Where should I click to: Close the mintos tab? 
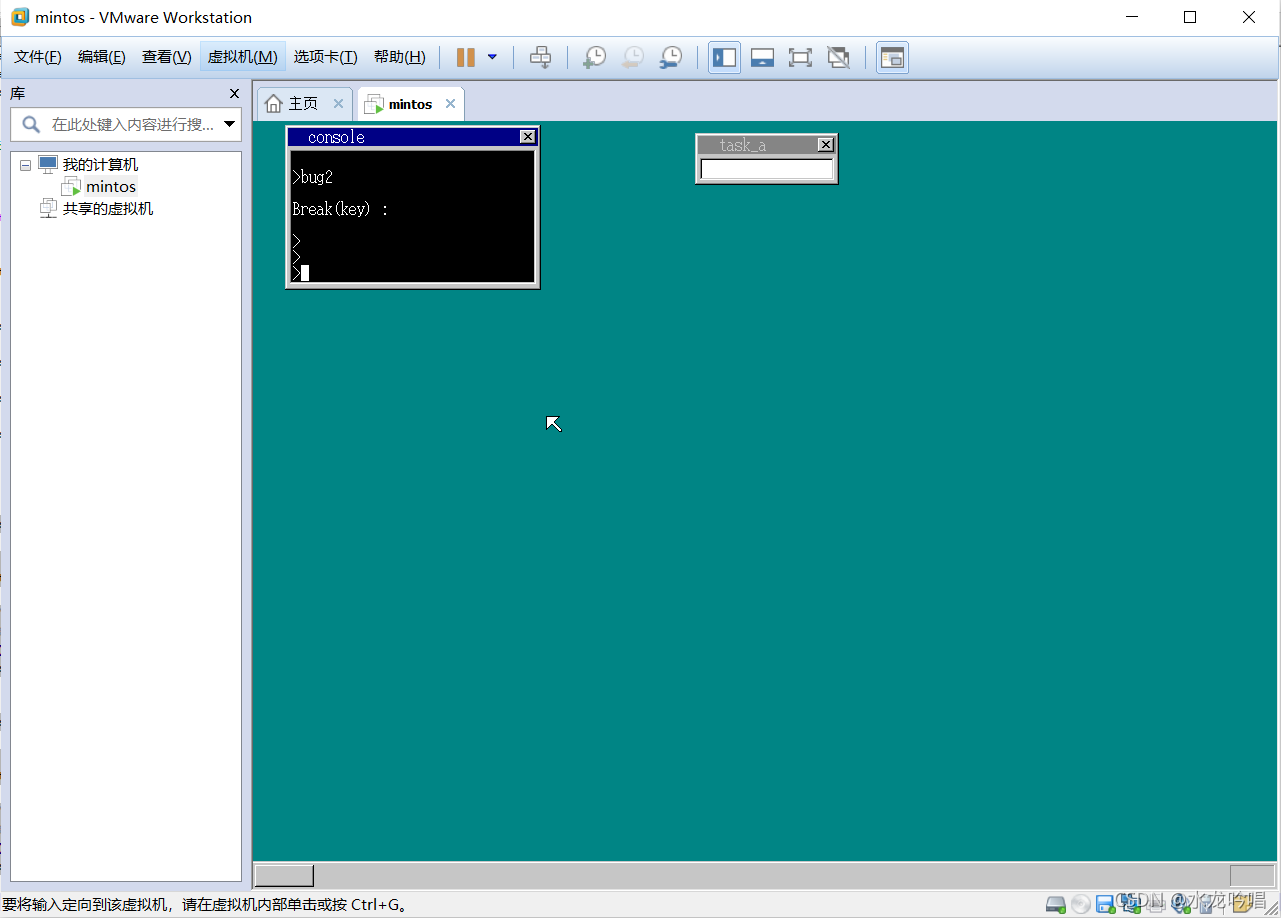tap(450, 104)
